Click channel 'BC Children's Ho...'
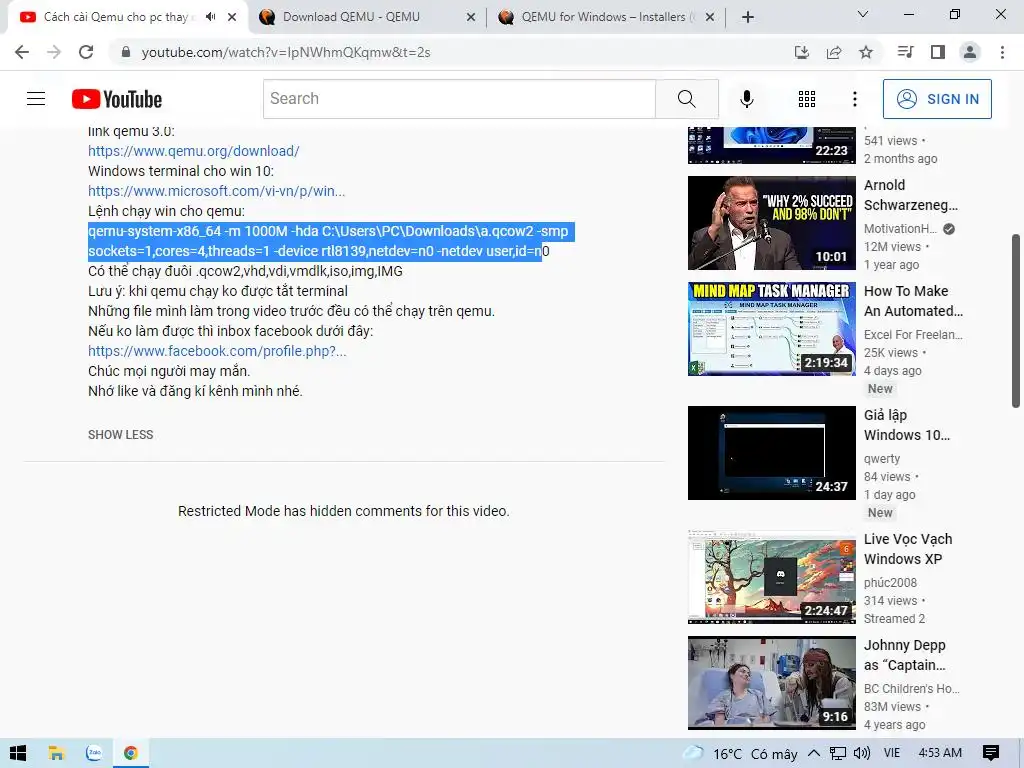The image size is (1024, 768). tap(912, 688)
